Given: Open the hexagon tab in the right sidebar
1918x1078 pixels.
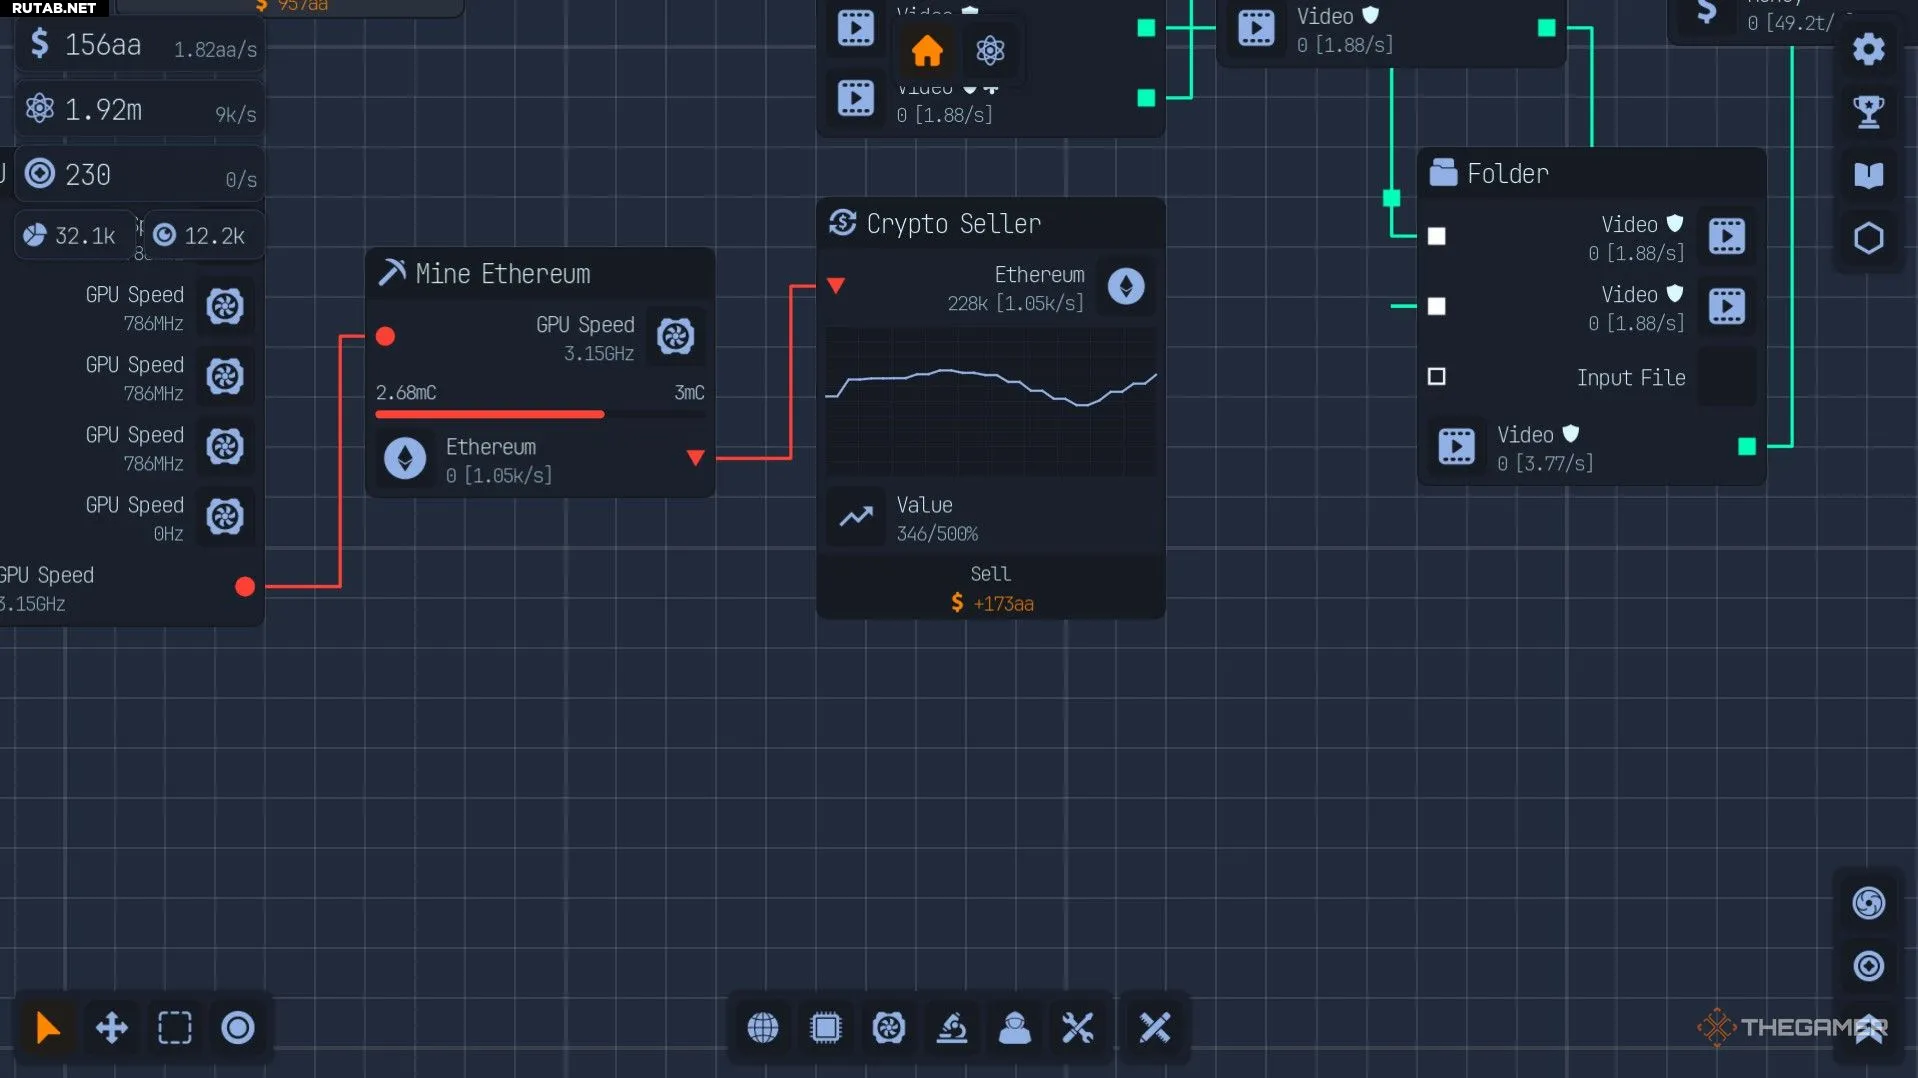Looking at the screenshot, I should pos(1868,239).
